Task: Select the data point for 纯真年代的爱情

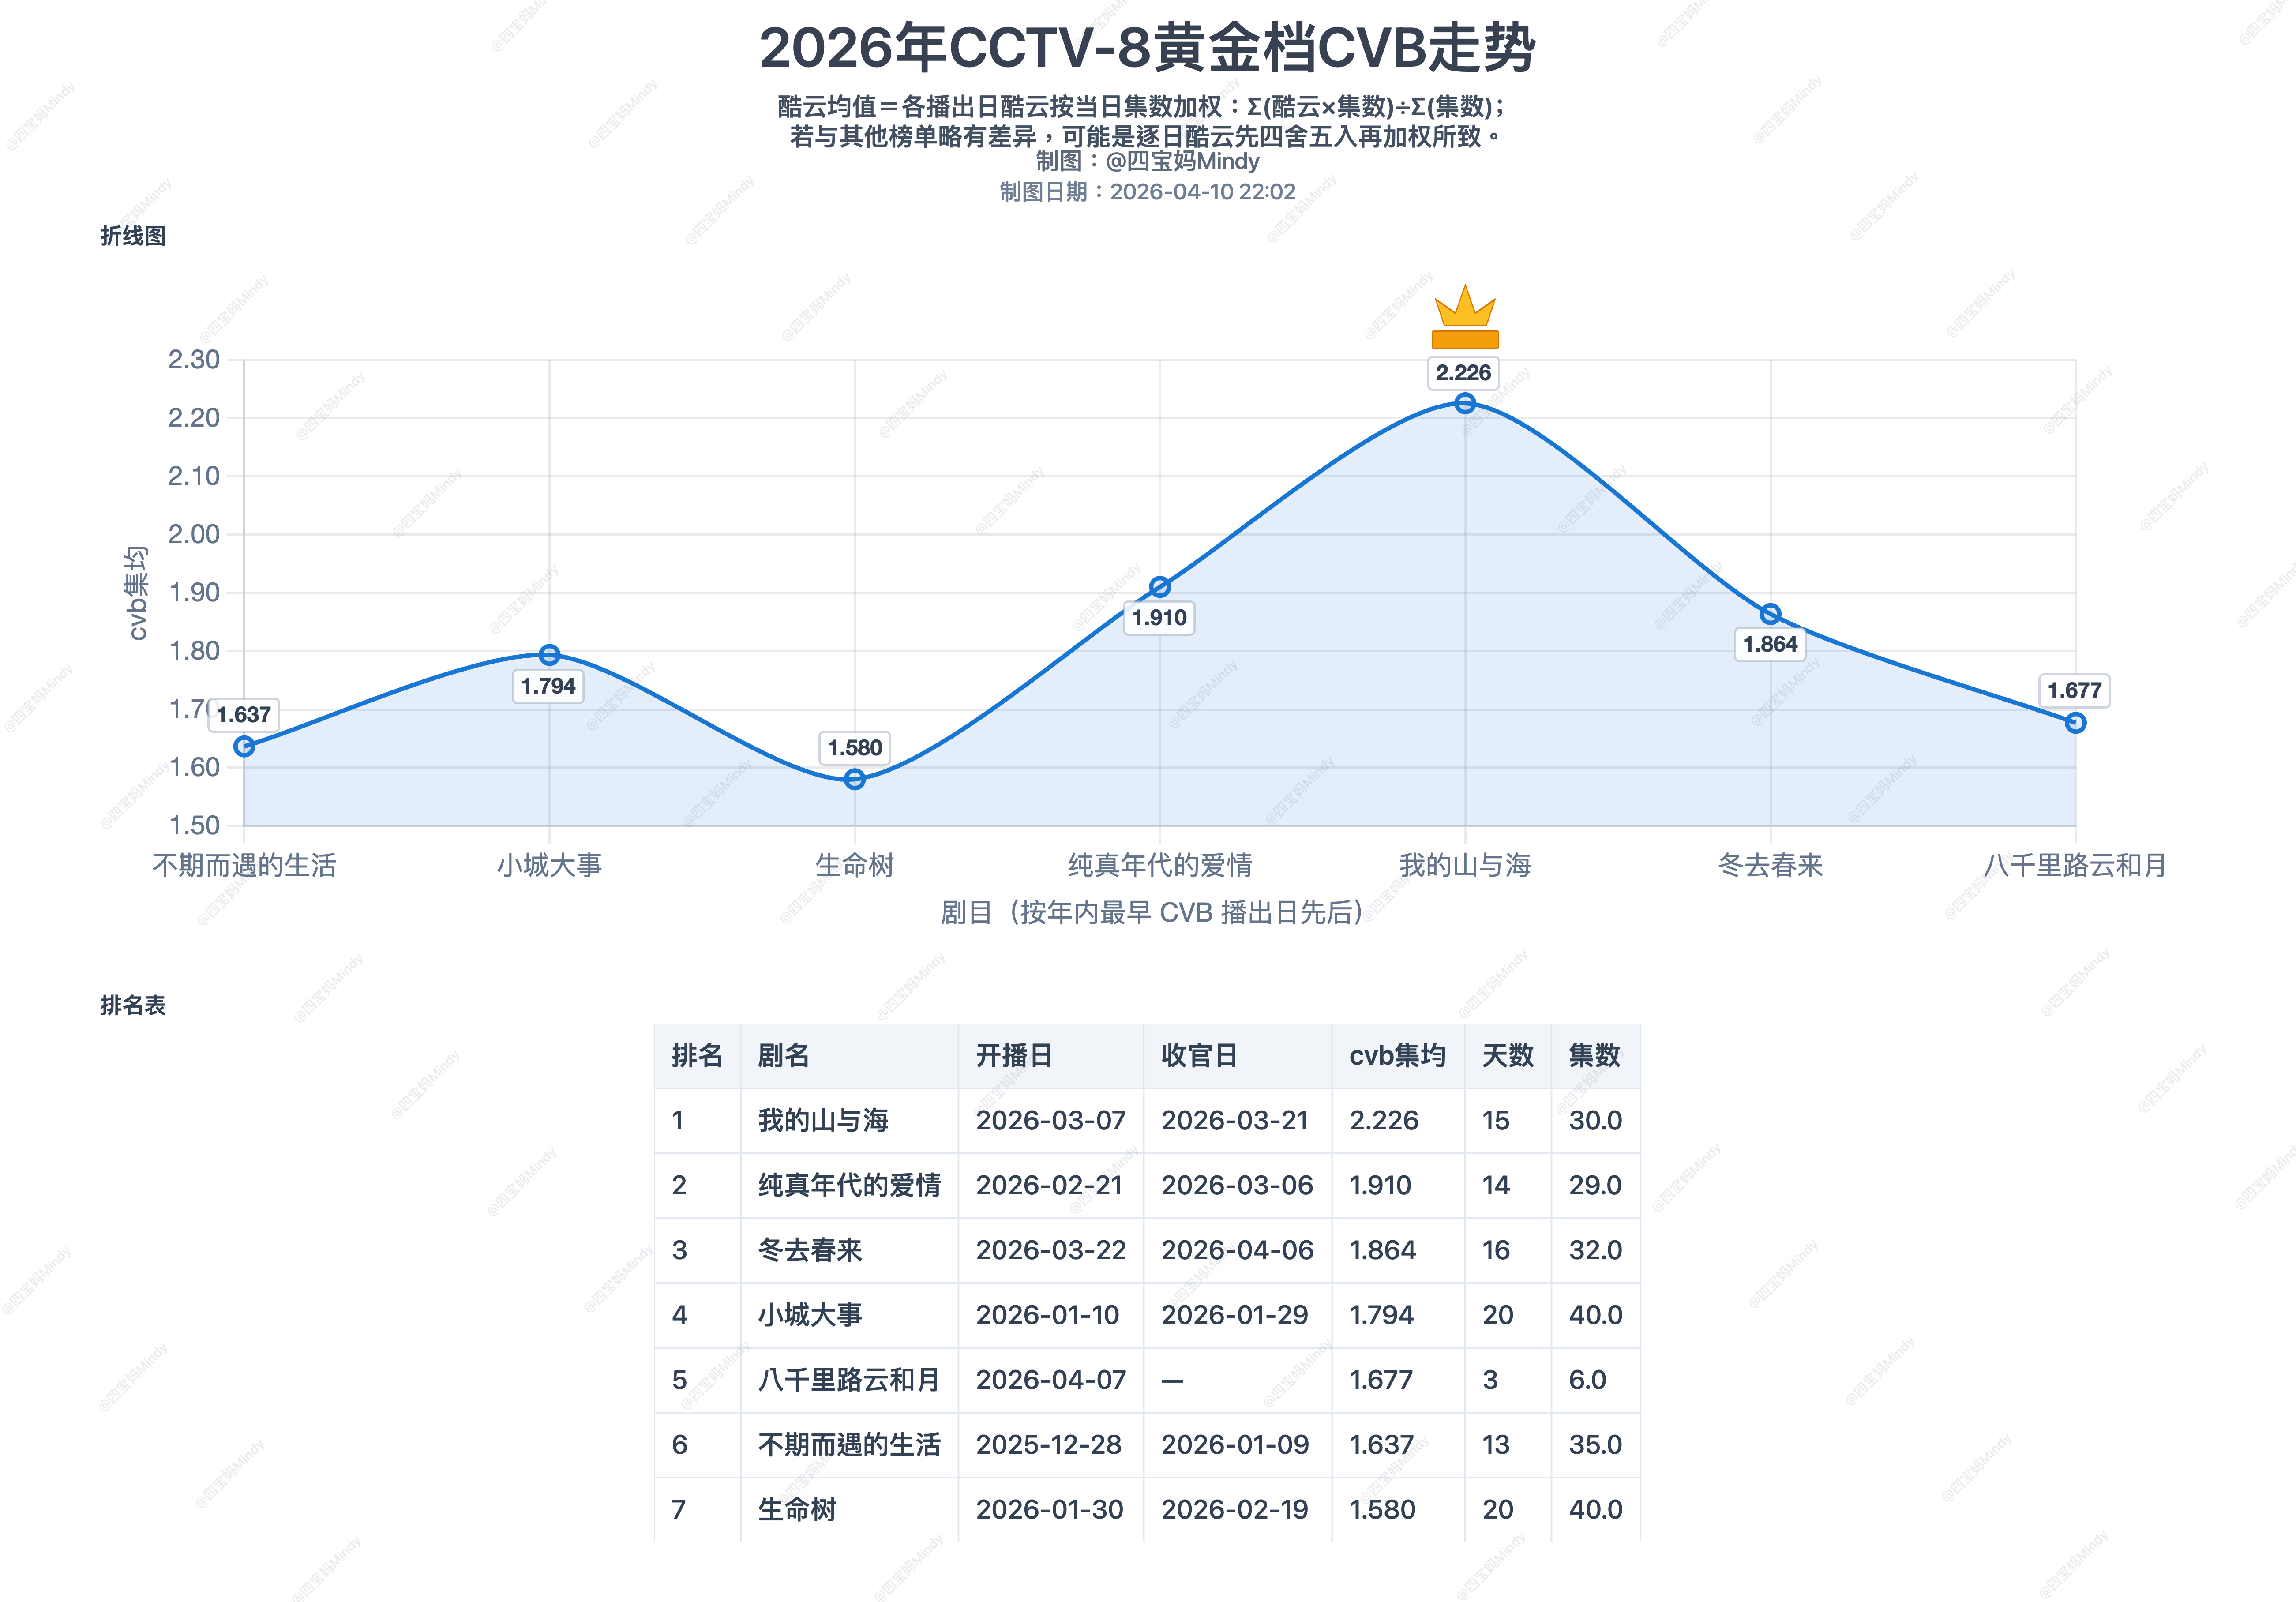Action: pos(1159,587)
